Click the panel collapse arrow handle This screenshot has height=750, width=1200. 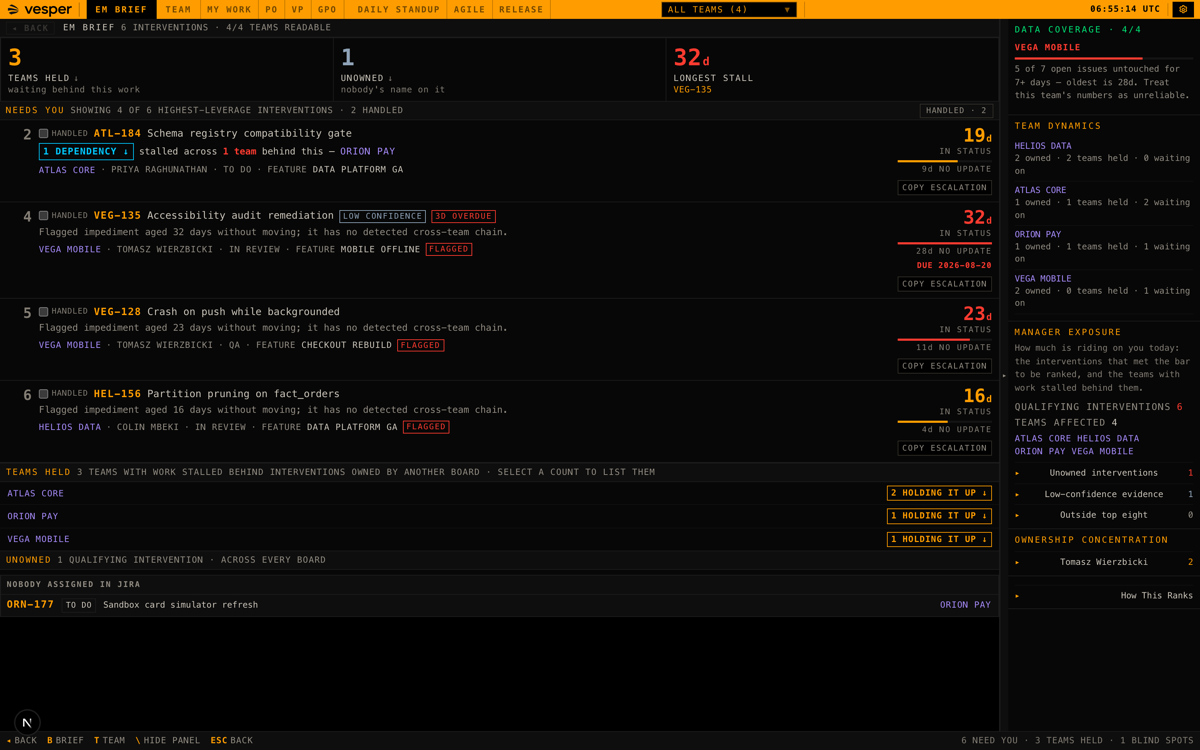point(1004,376)
